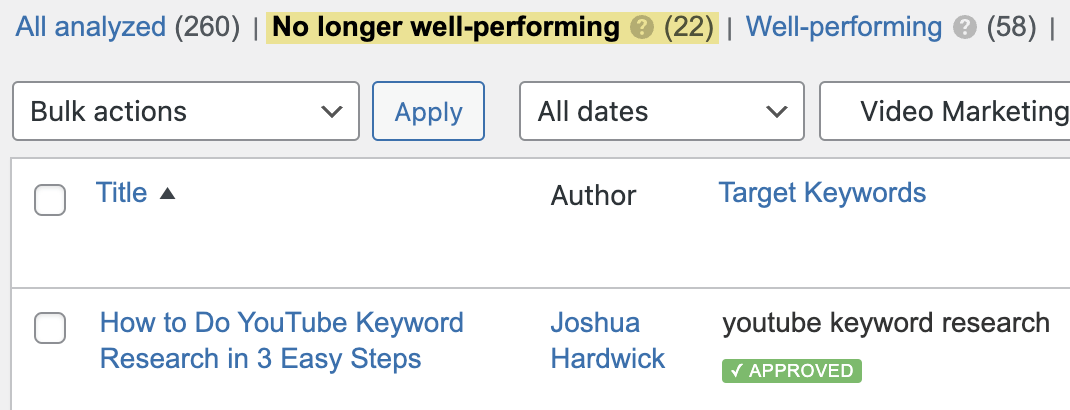
Task: Open author Joshua Hardwick link
Action: [607, 340]
